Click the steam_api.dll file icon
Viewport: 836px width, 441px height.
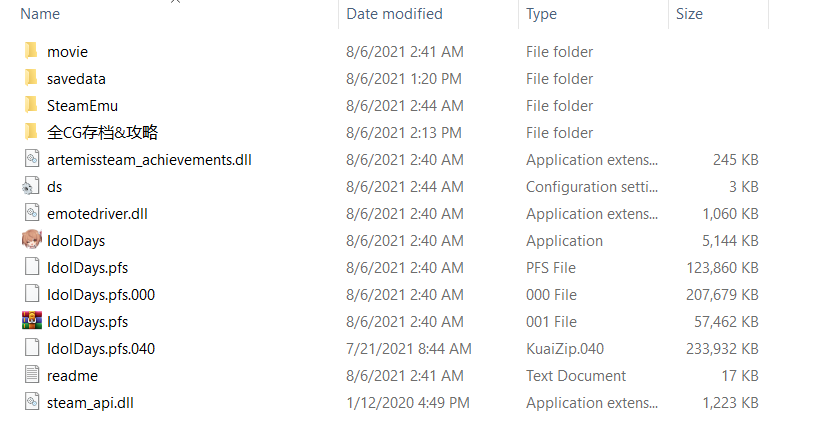point(31,402)
